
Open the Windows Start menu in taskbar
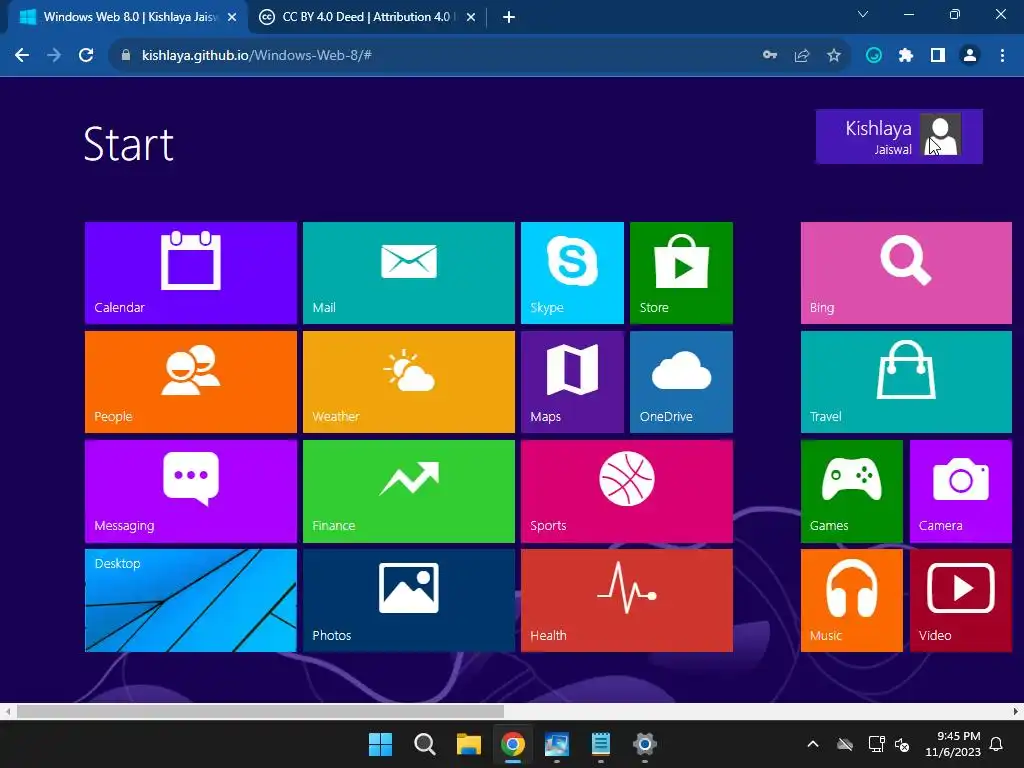tap(381, 744)
